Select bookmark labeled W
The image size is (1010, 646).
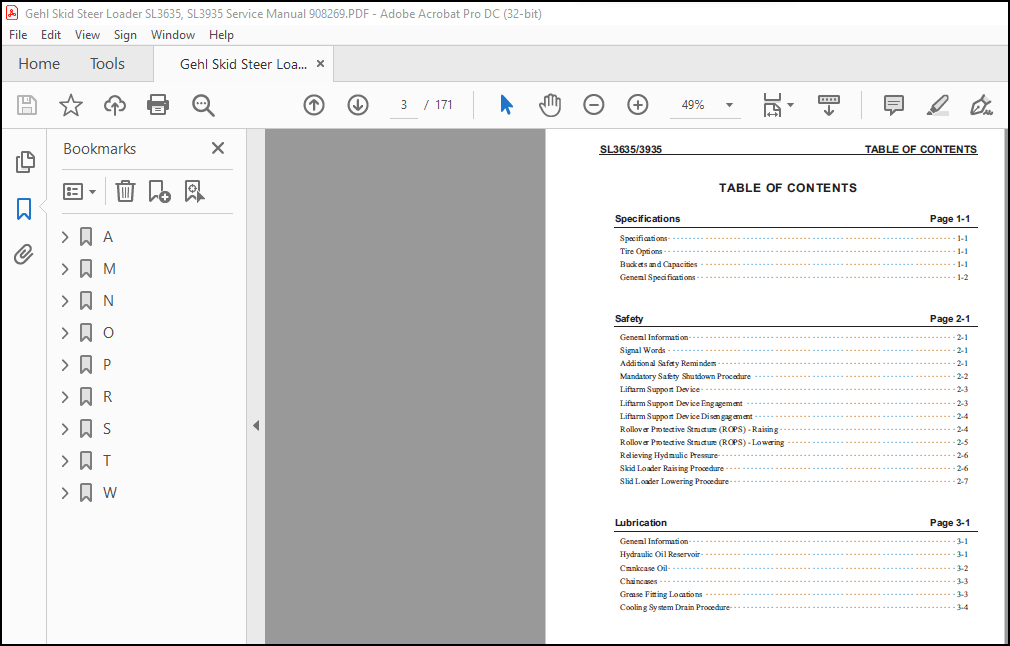pos(110,493)
